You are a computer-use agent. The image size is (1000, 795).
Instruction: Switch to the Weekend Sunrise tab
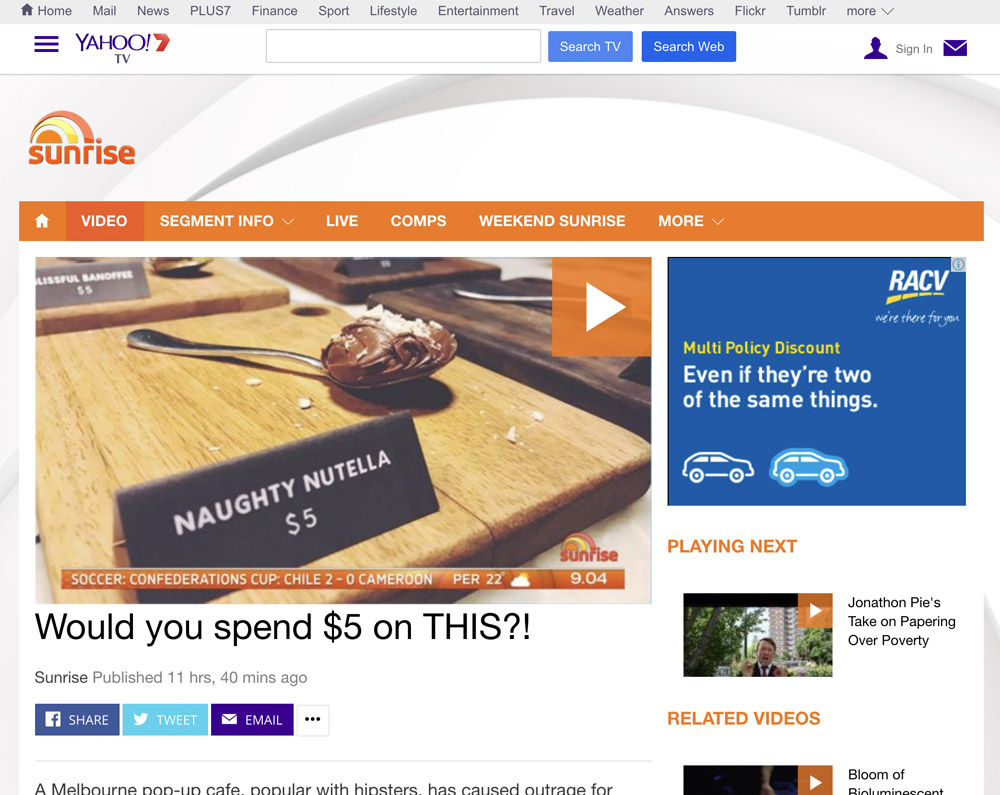(x=552, y=221)
